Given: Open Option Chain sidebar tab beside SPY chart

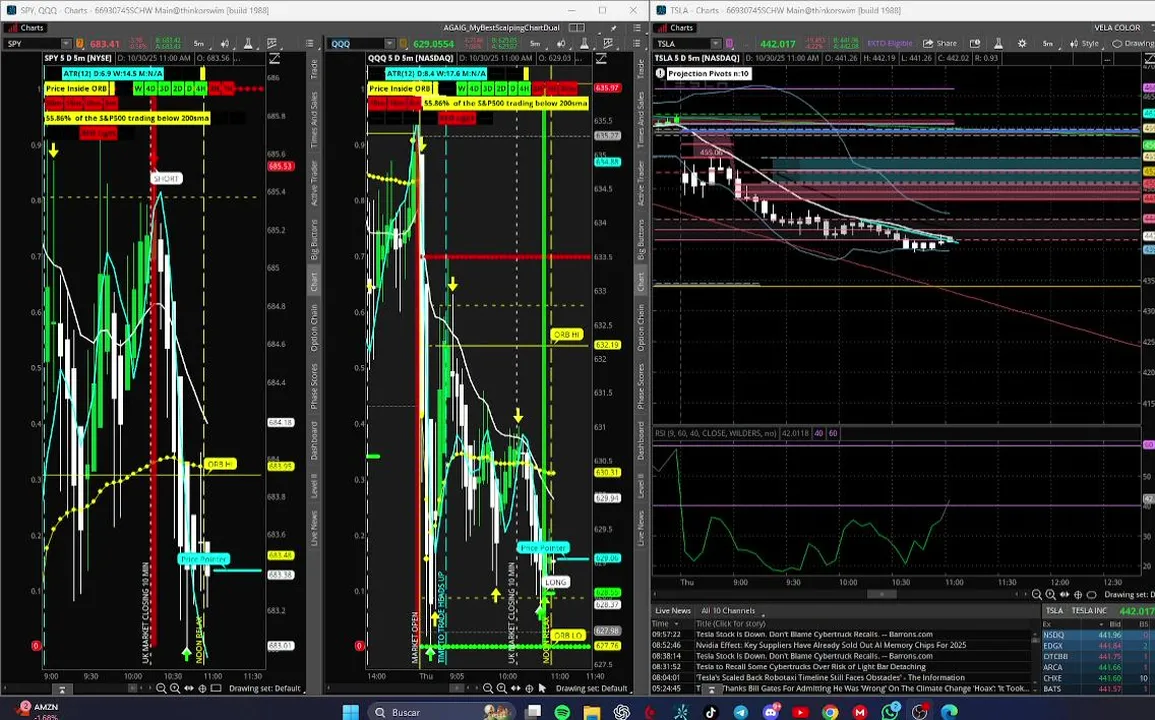Looking at the screenshot, I should tap(314, 328).
